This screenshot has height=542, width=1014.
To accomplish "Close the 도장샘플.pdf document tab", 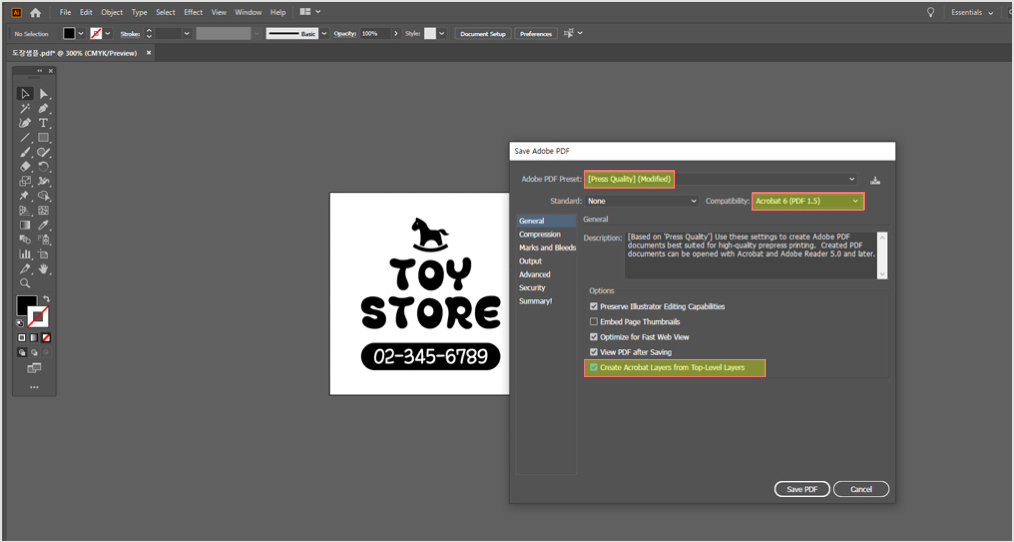I will tap(149, 53).
